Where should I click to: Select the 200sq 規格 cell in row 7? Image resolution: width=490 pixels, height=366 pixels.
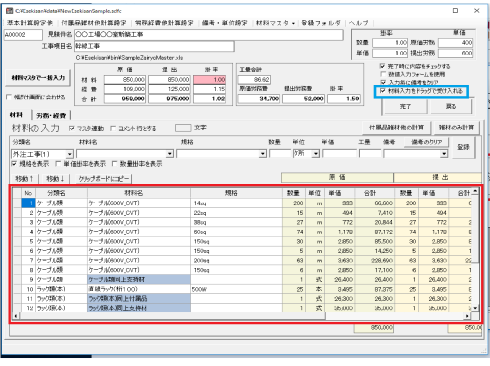pyautogui.click(x=236, y=260)
